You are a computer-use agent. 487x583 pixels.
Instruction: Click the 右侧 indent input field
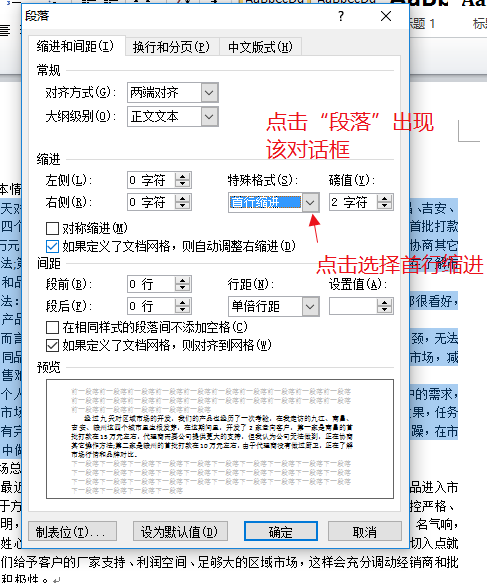click(x=151, y=203)
